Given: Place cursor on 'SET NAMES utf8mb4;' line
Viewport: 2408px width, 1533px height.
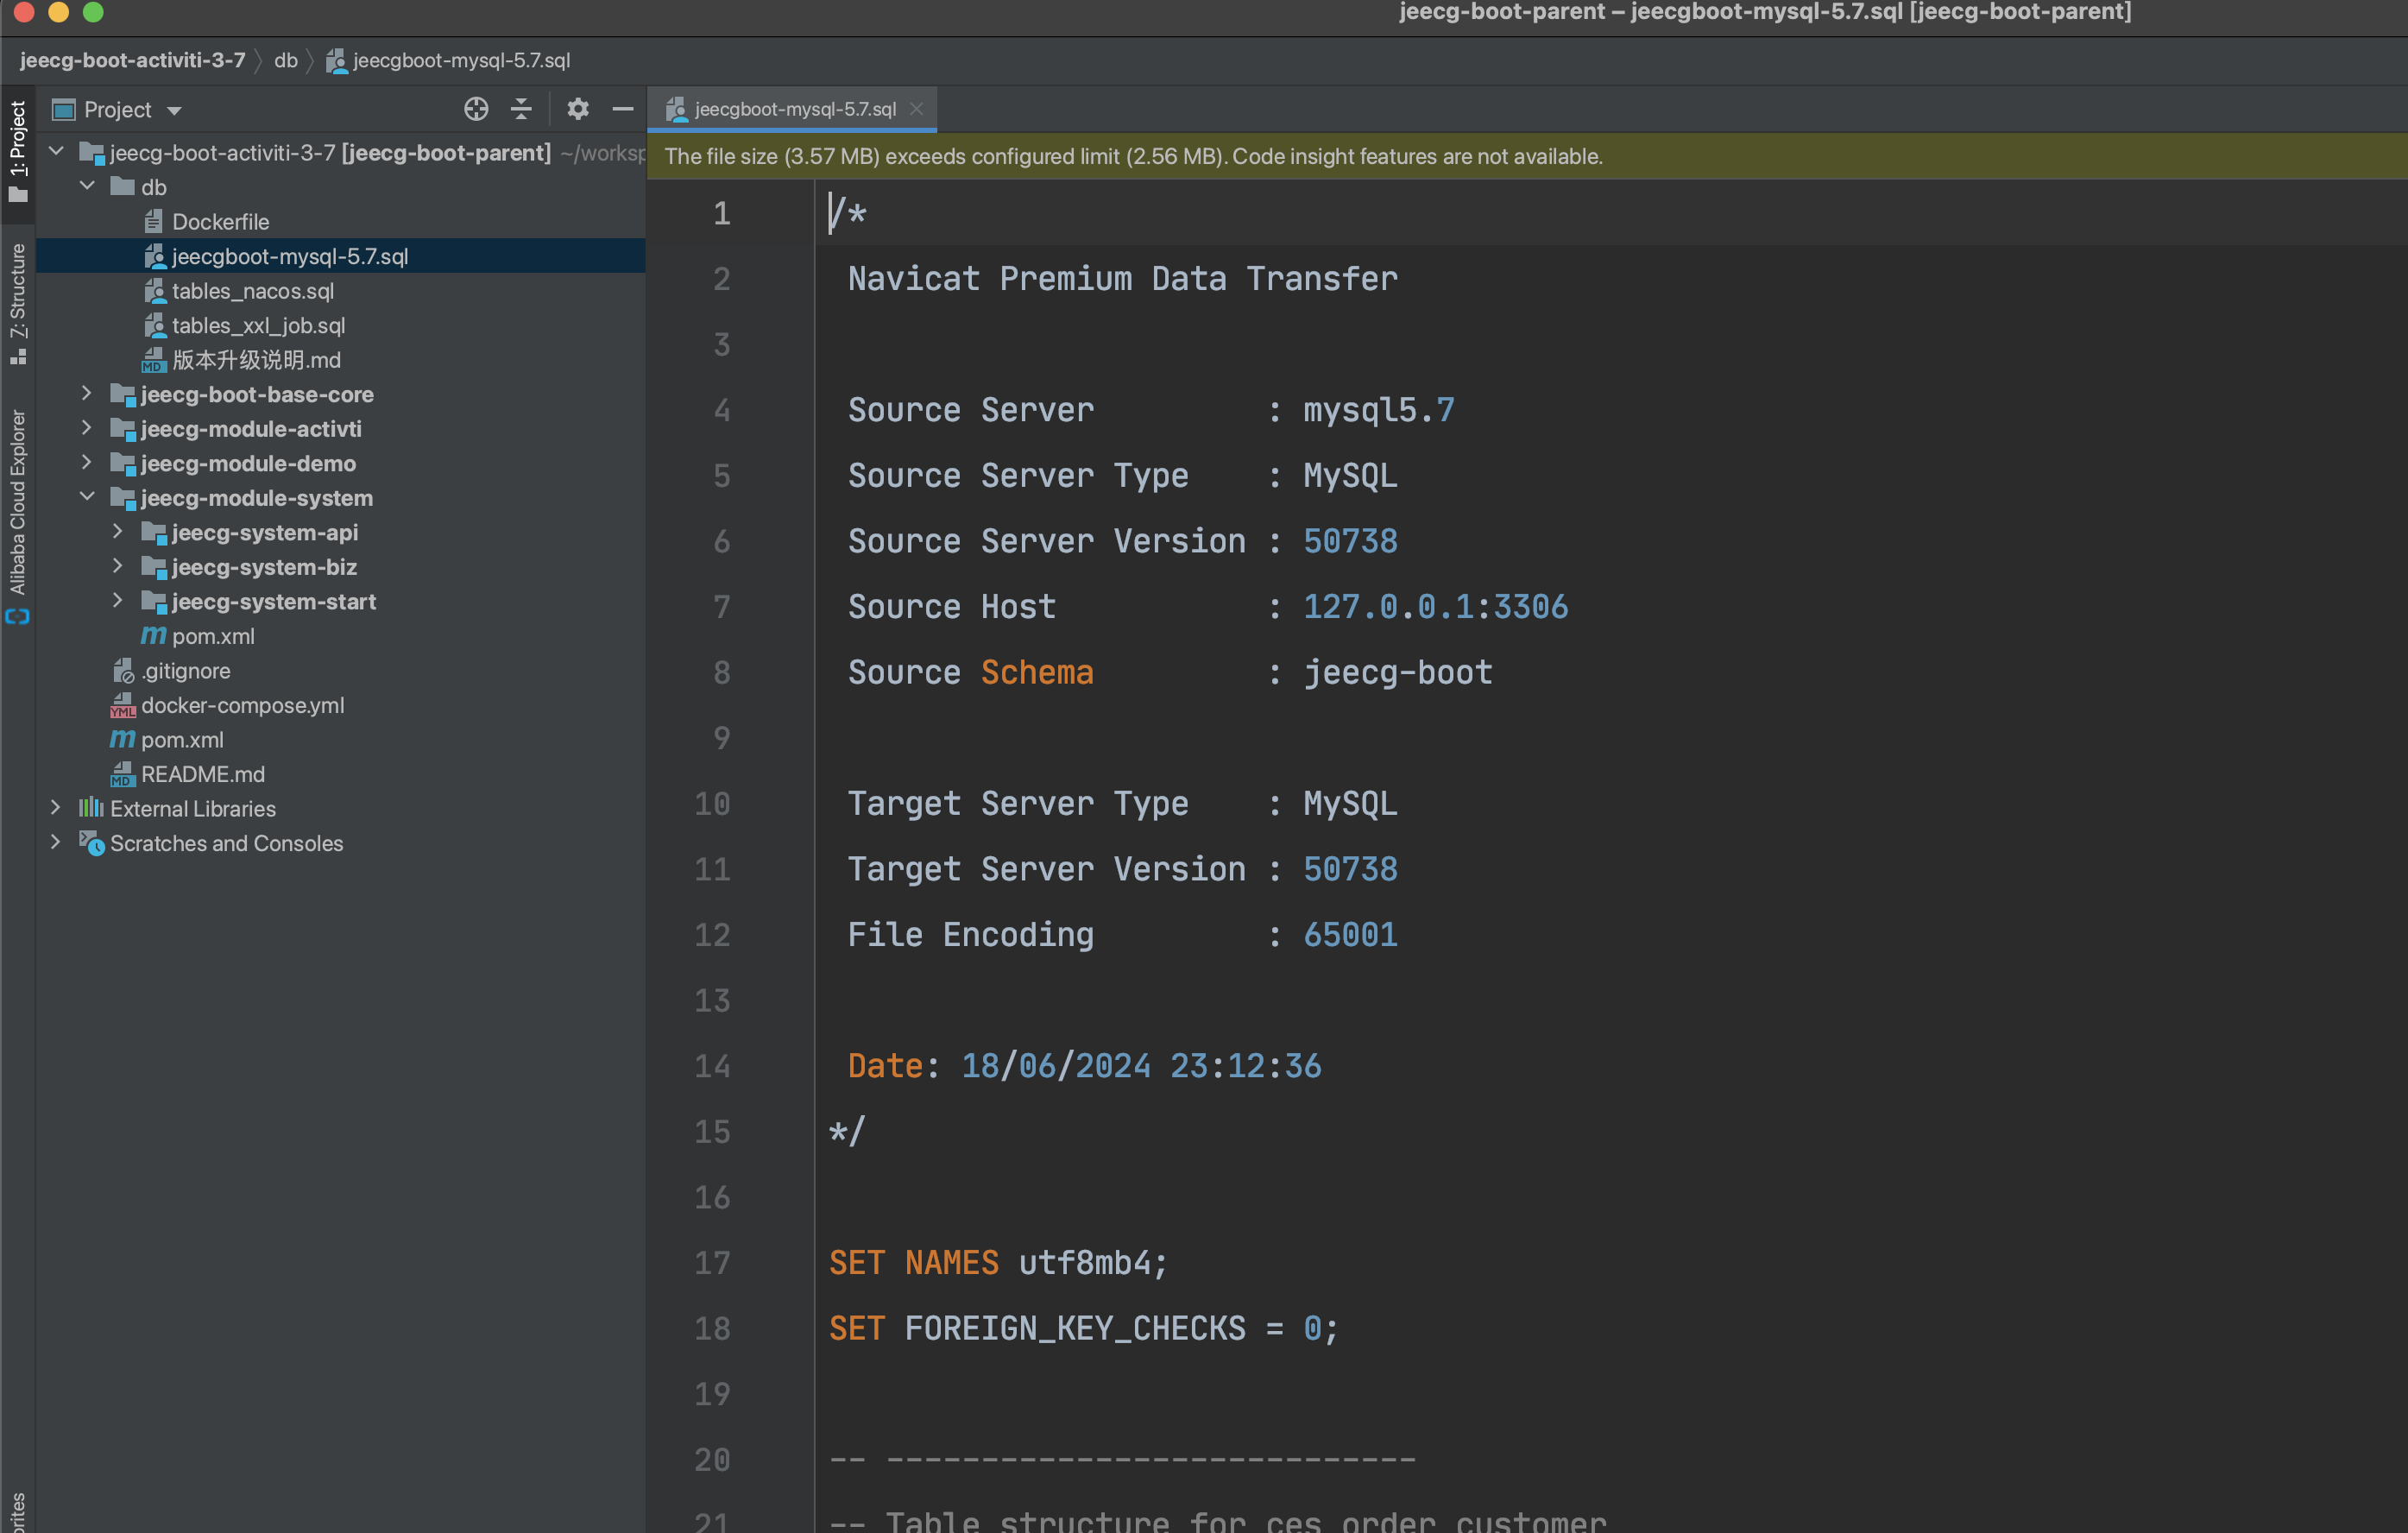Looking at the screenshot, I should [x=997, y=1263].
